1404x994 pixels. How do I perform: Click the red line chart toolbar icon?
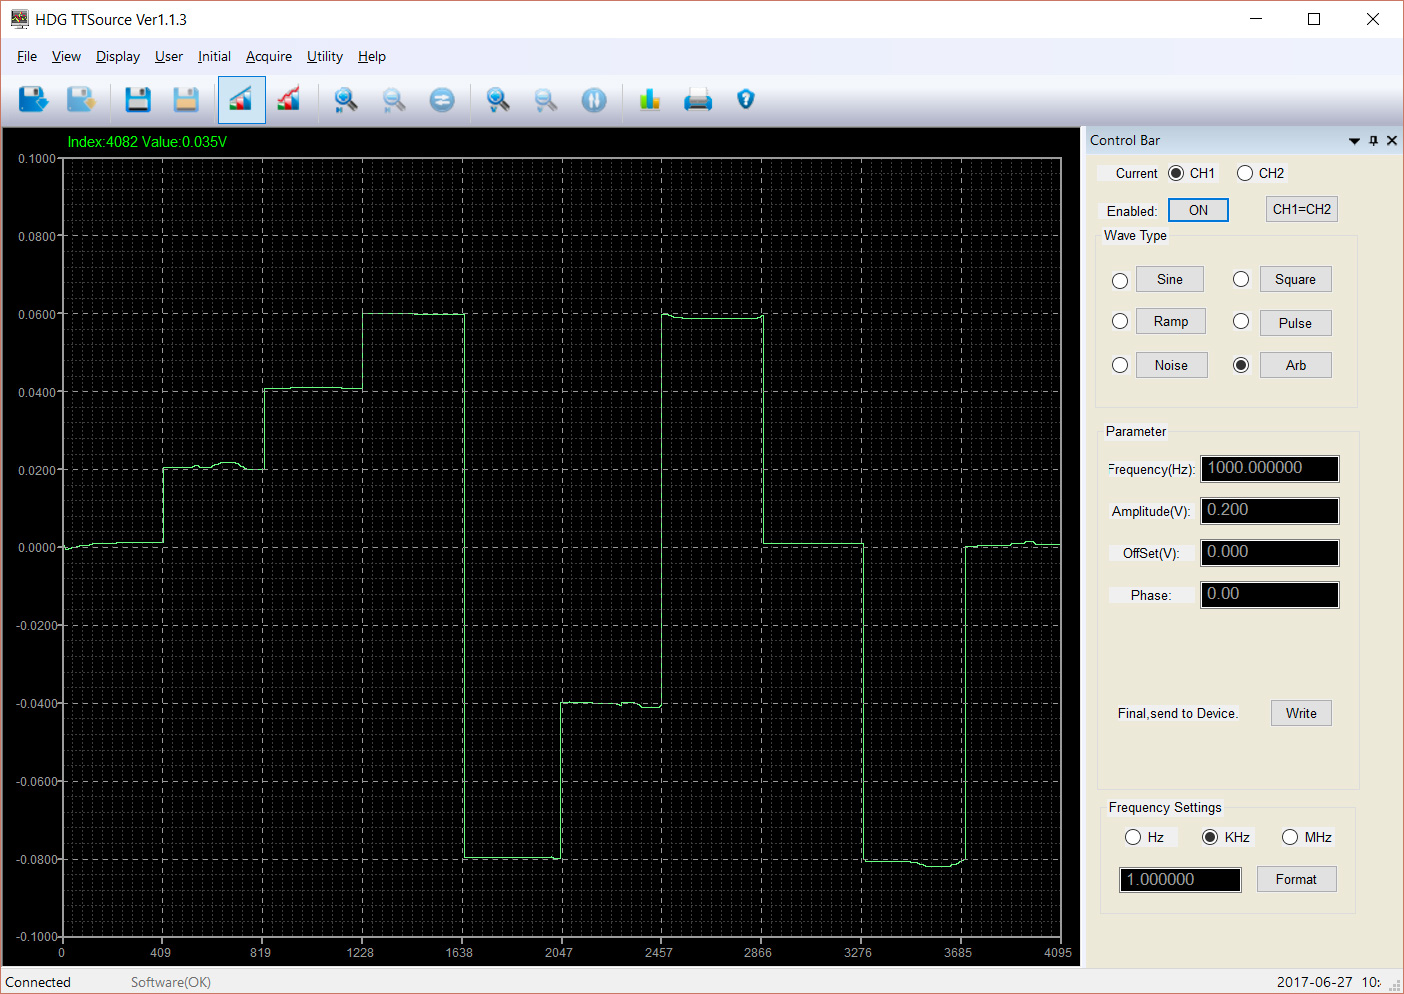click(x=289, y=99)
